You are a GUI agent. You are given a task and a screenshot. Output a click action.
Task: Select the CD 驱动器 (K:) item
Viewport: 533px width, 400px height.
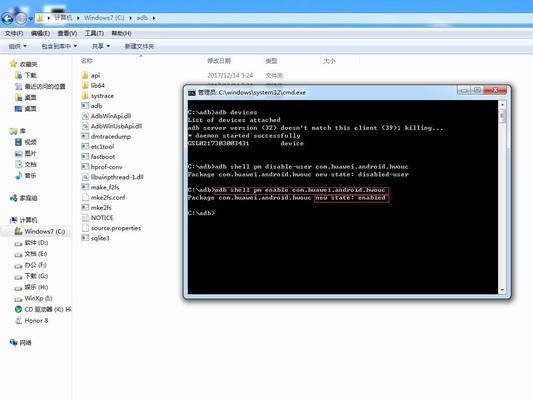(43, 309)
